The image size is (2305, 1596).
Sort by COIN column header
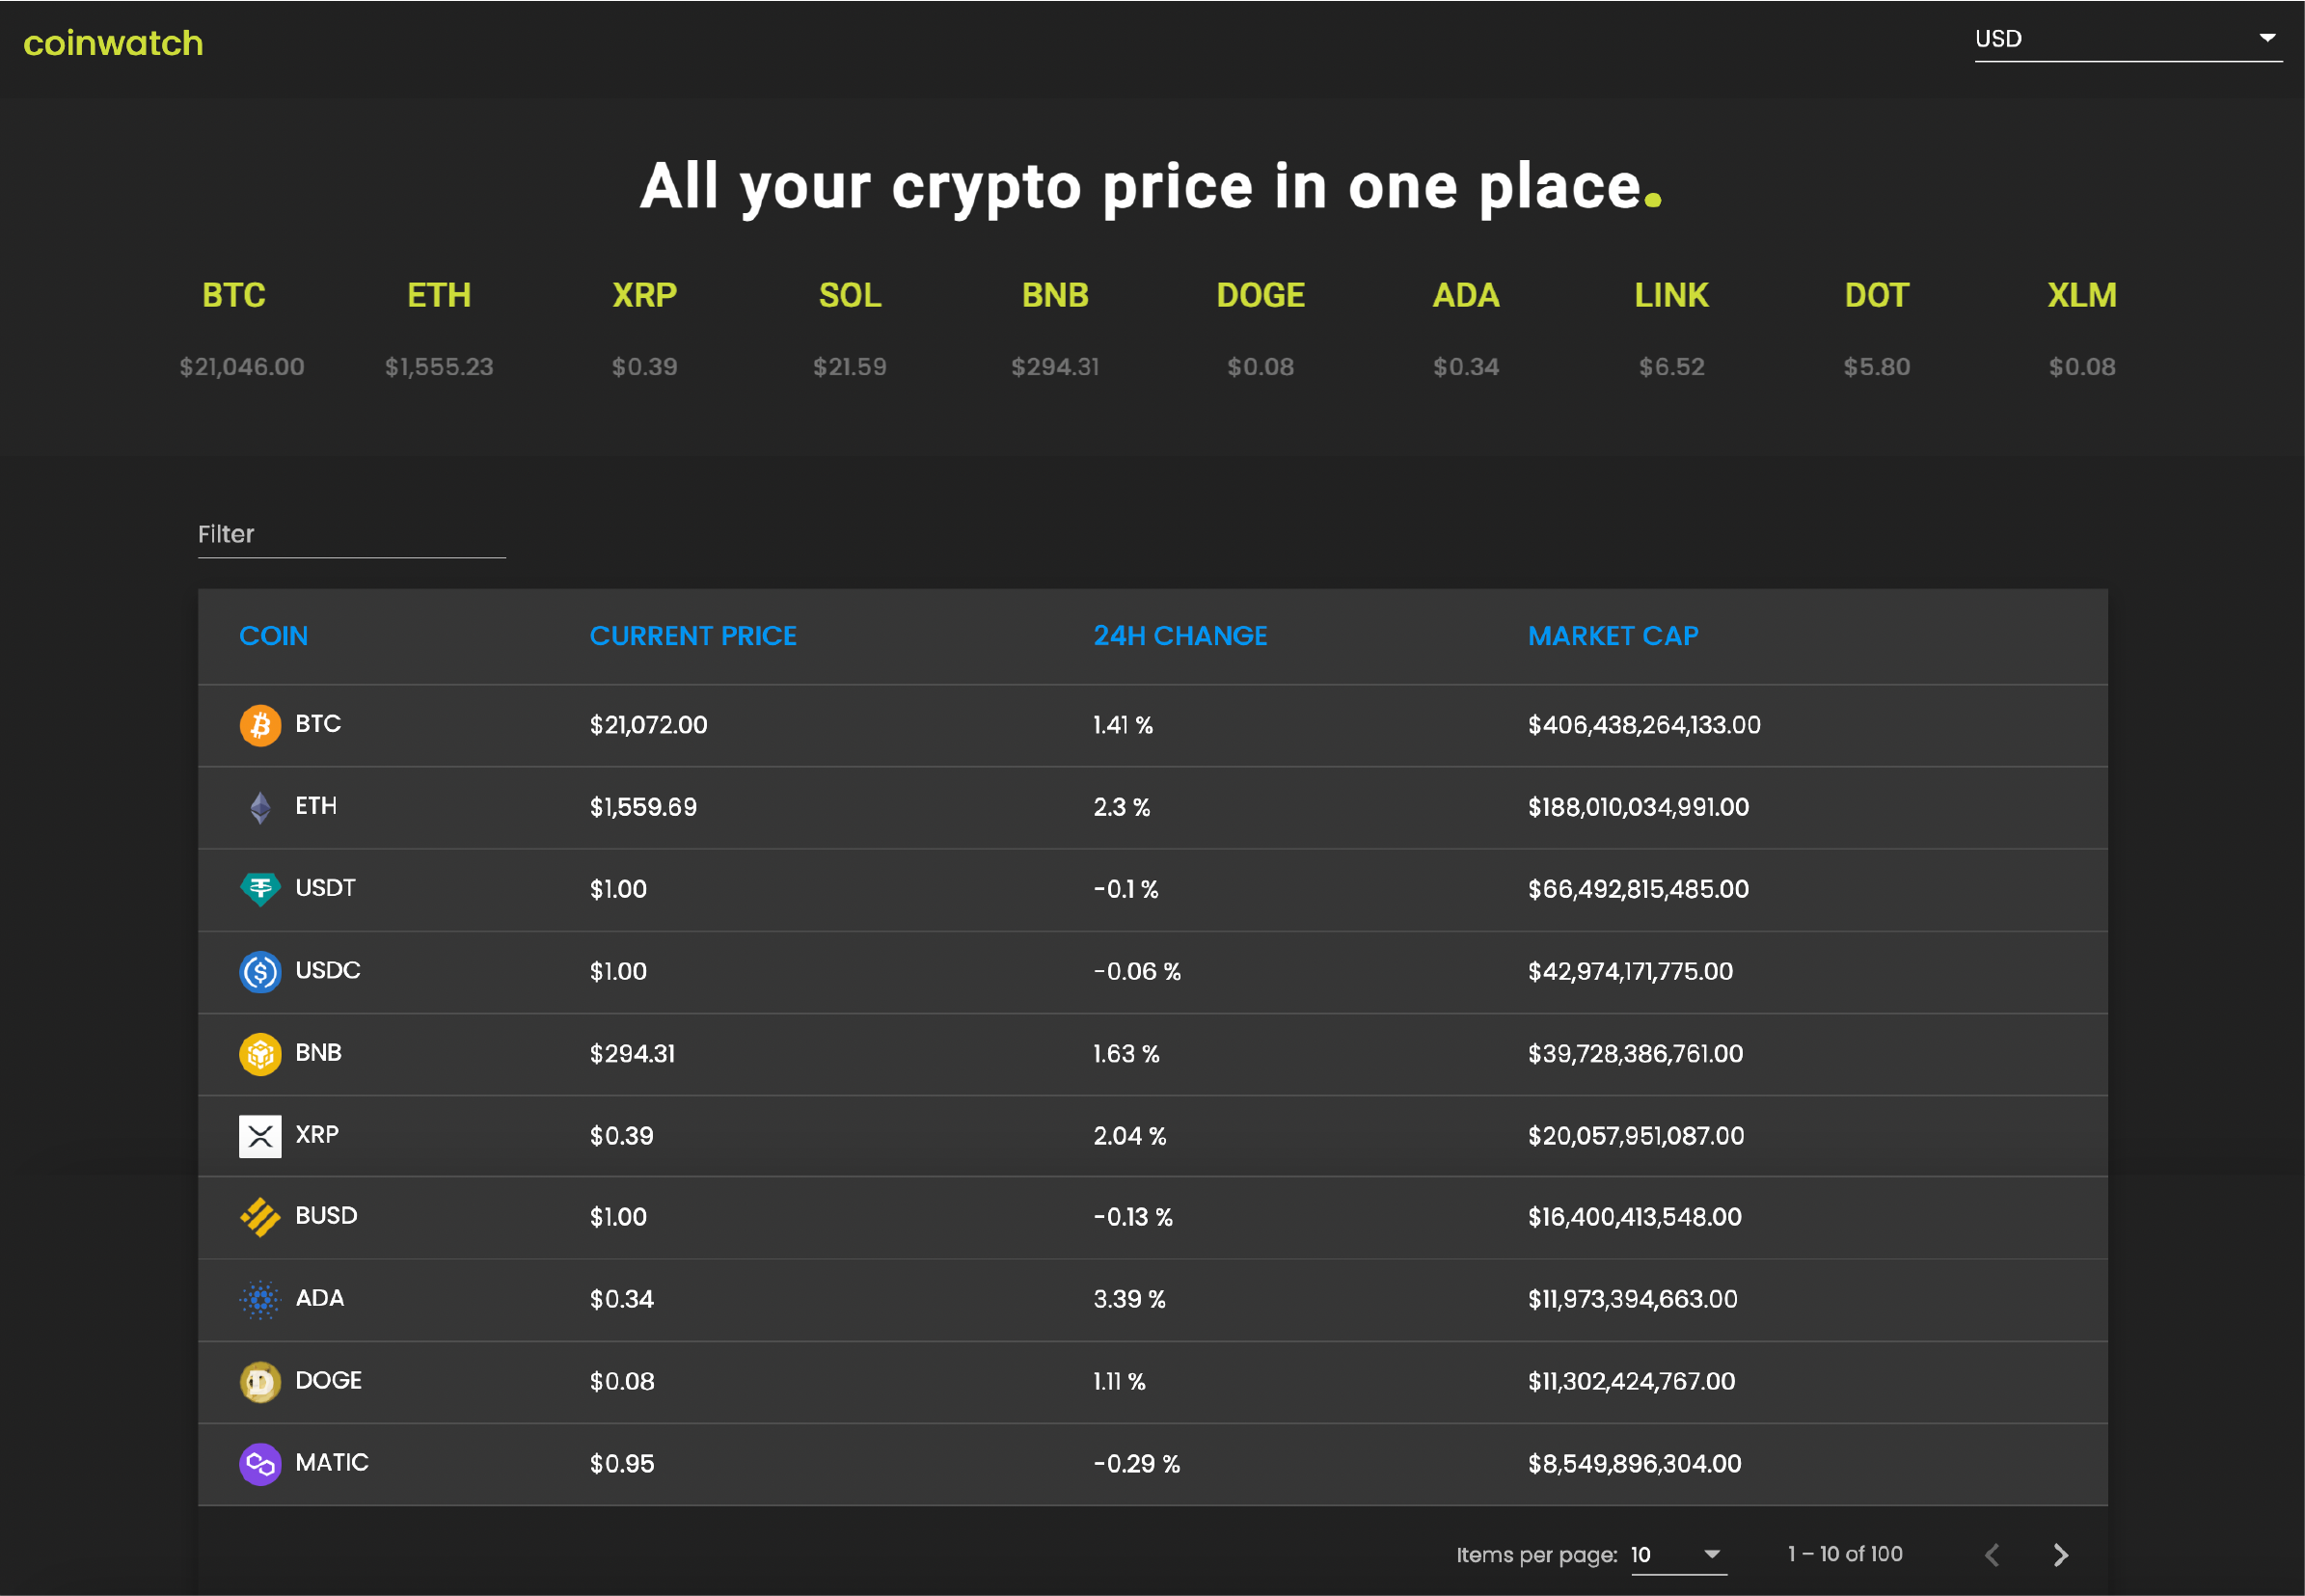(273, 636)
